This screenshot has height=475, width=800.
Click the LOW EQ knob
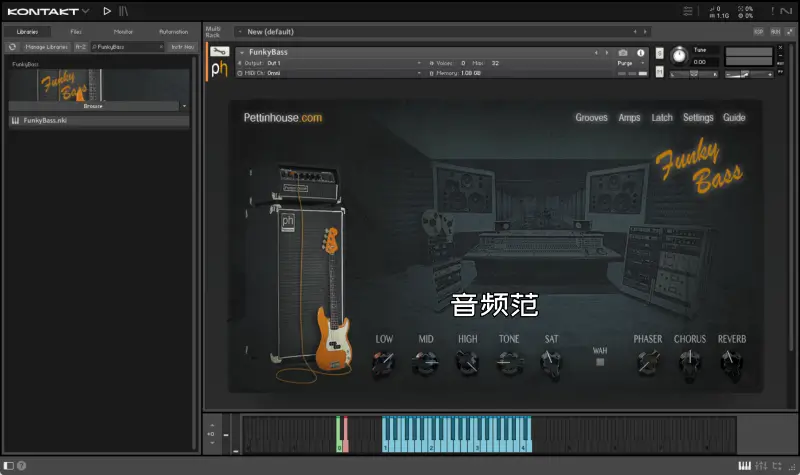(x=383, y=363)
